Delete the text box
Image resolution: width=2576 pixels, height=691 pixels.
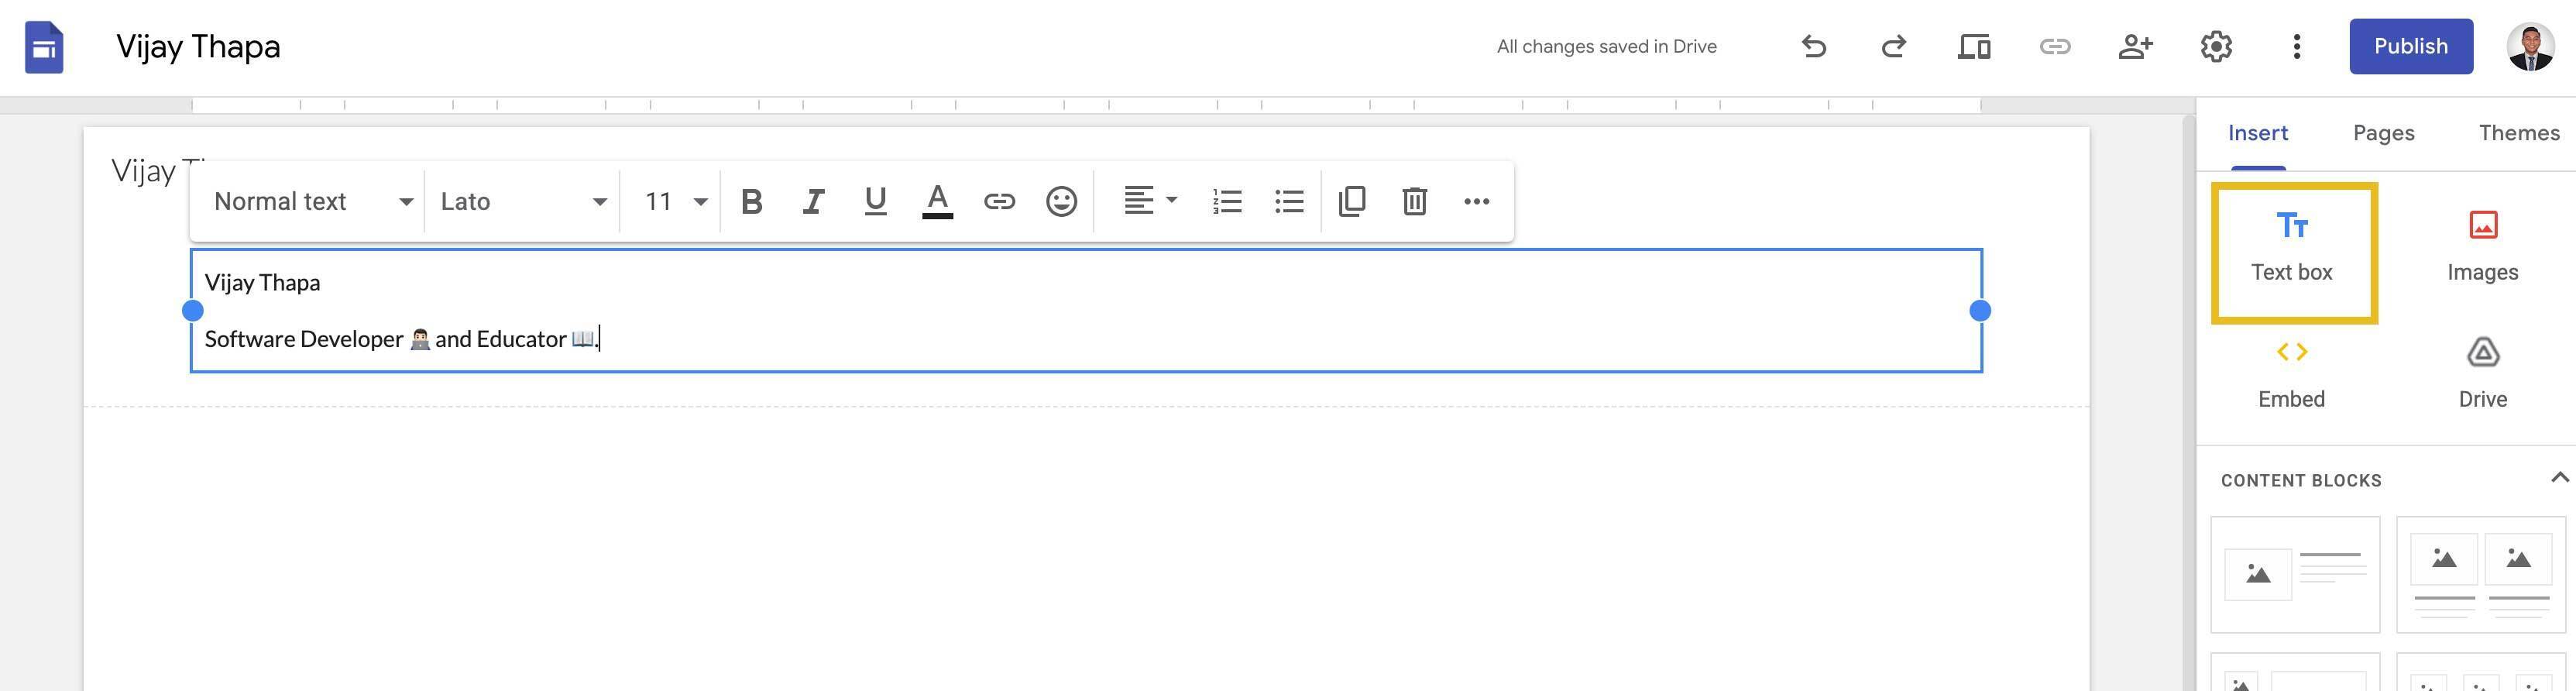click(1414, 202)
